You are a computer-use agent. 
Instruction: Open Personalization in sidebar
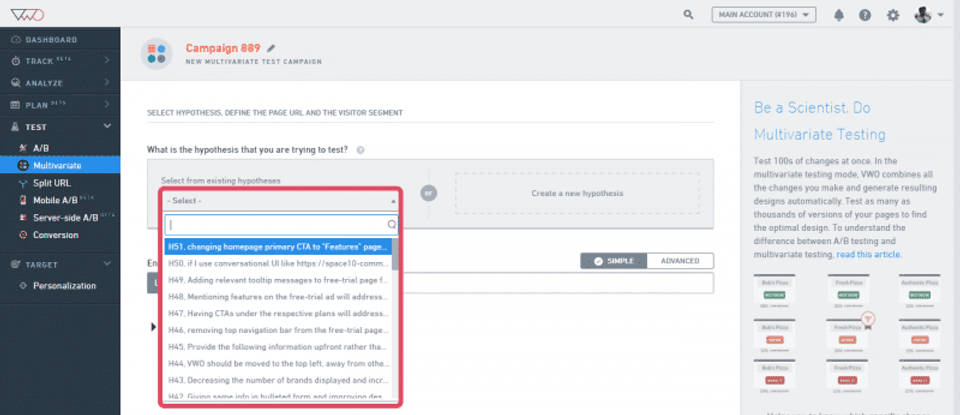[x=62, y=286]
